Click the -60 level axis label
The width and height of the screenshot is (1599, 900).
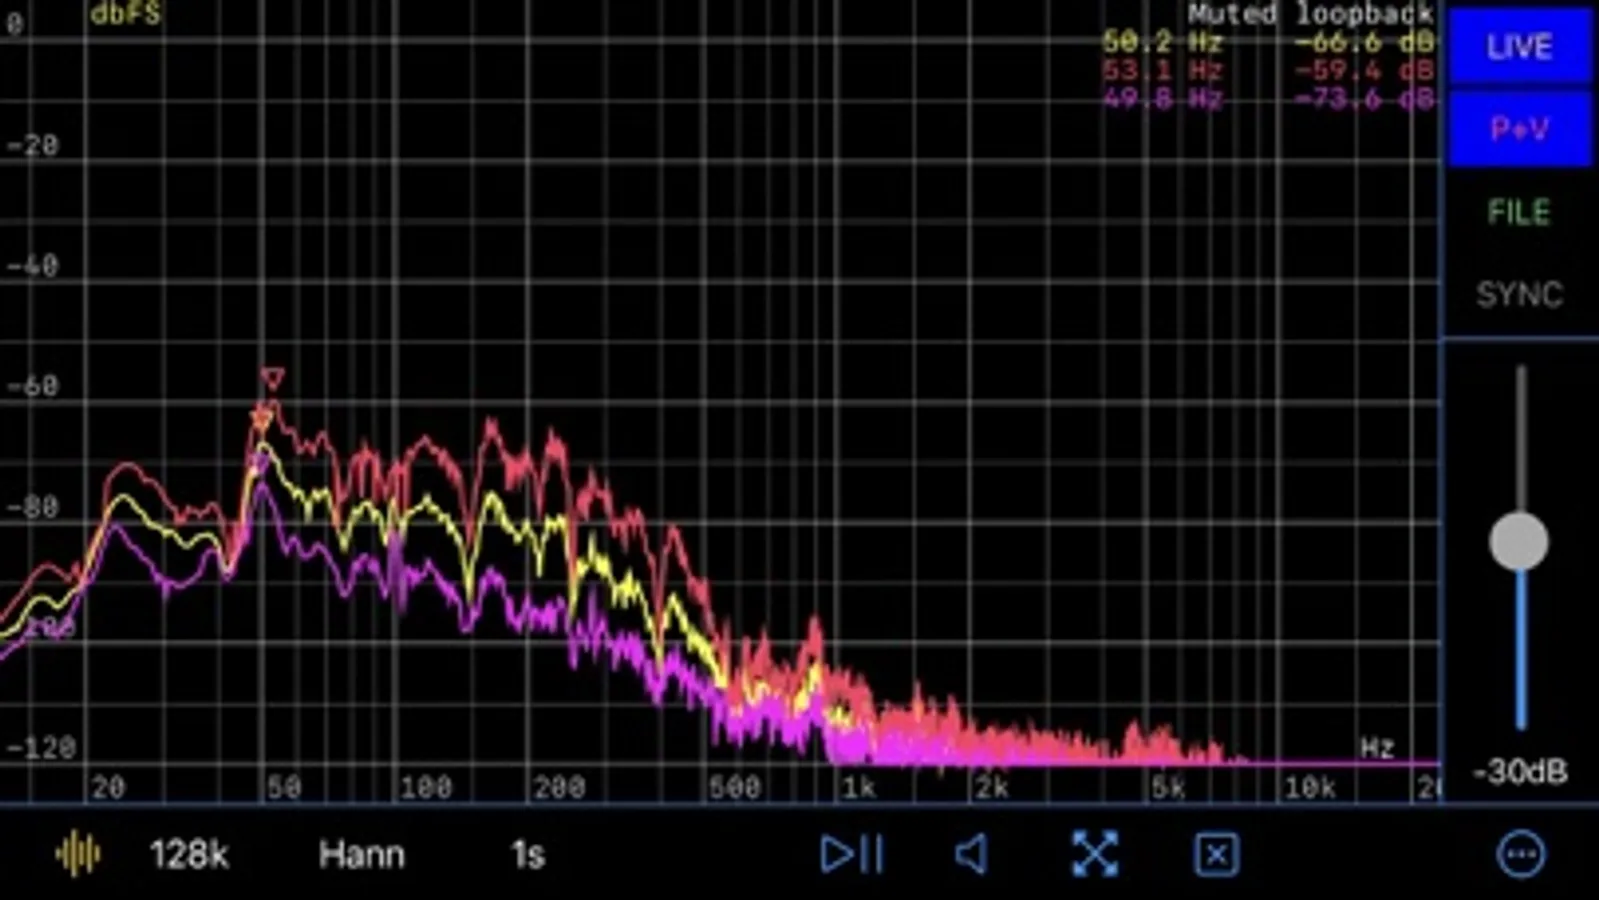coord(33,386)
